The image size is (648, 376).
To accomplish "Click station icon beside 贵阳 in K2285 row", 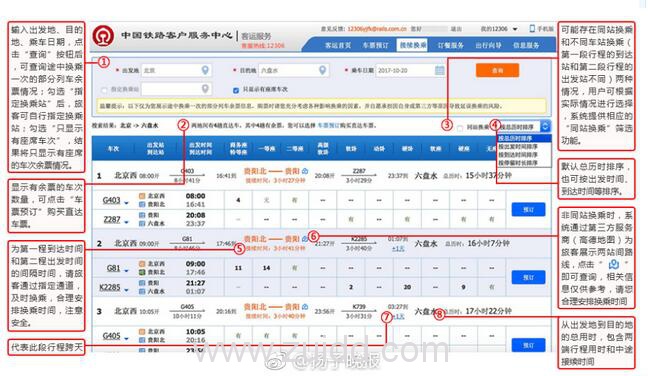I will [142, 283].
